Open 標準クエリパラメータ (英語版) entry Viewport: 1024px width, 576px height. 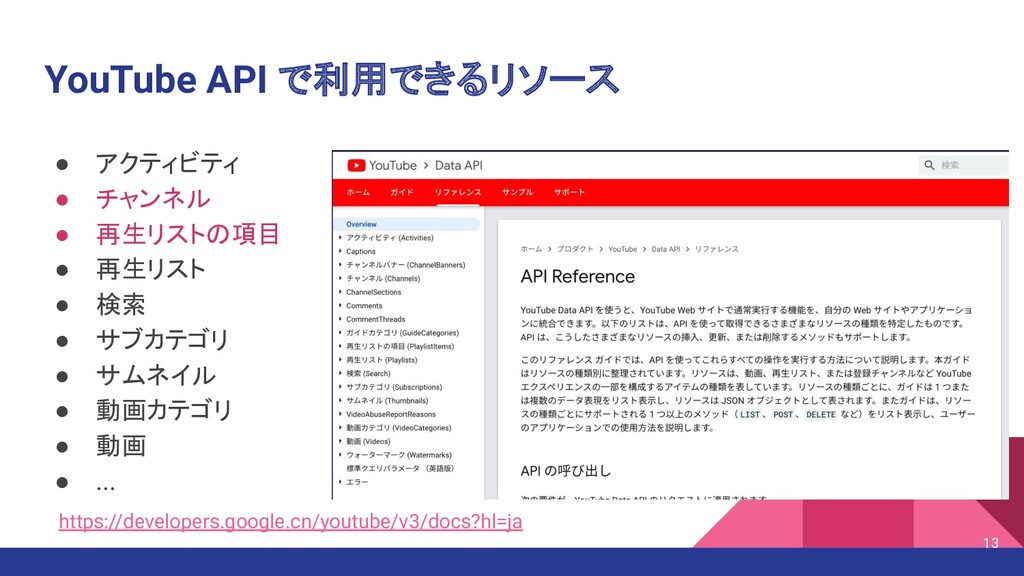point(400,468)
